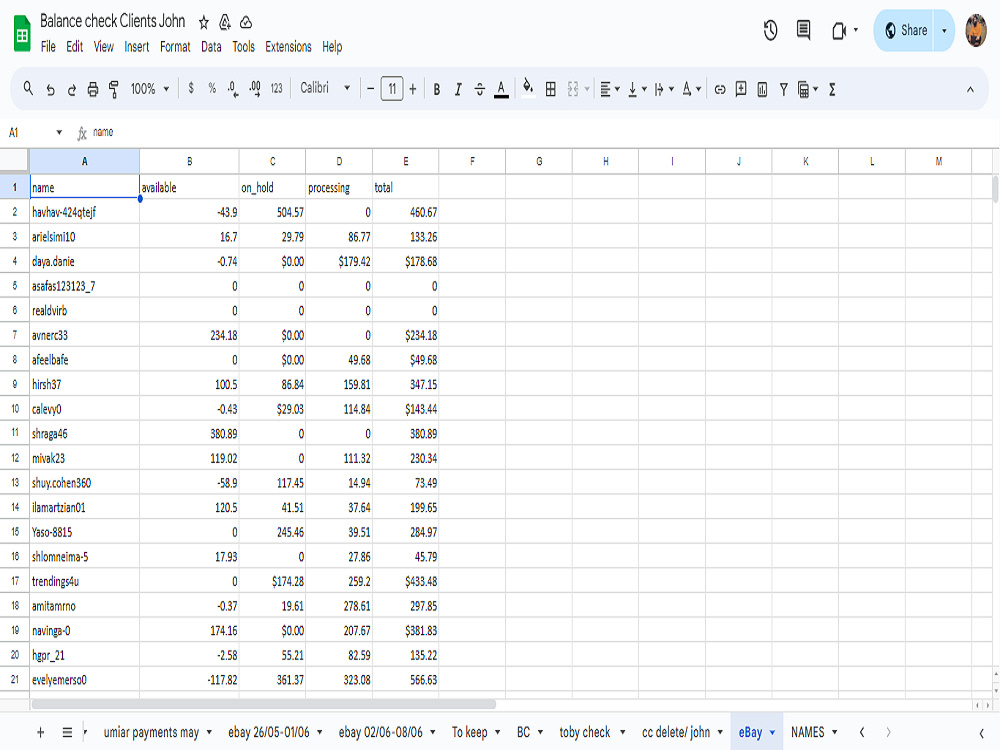Click the move to Drive icon

pyautogui.click(x=224, y=23)
